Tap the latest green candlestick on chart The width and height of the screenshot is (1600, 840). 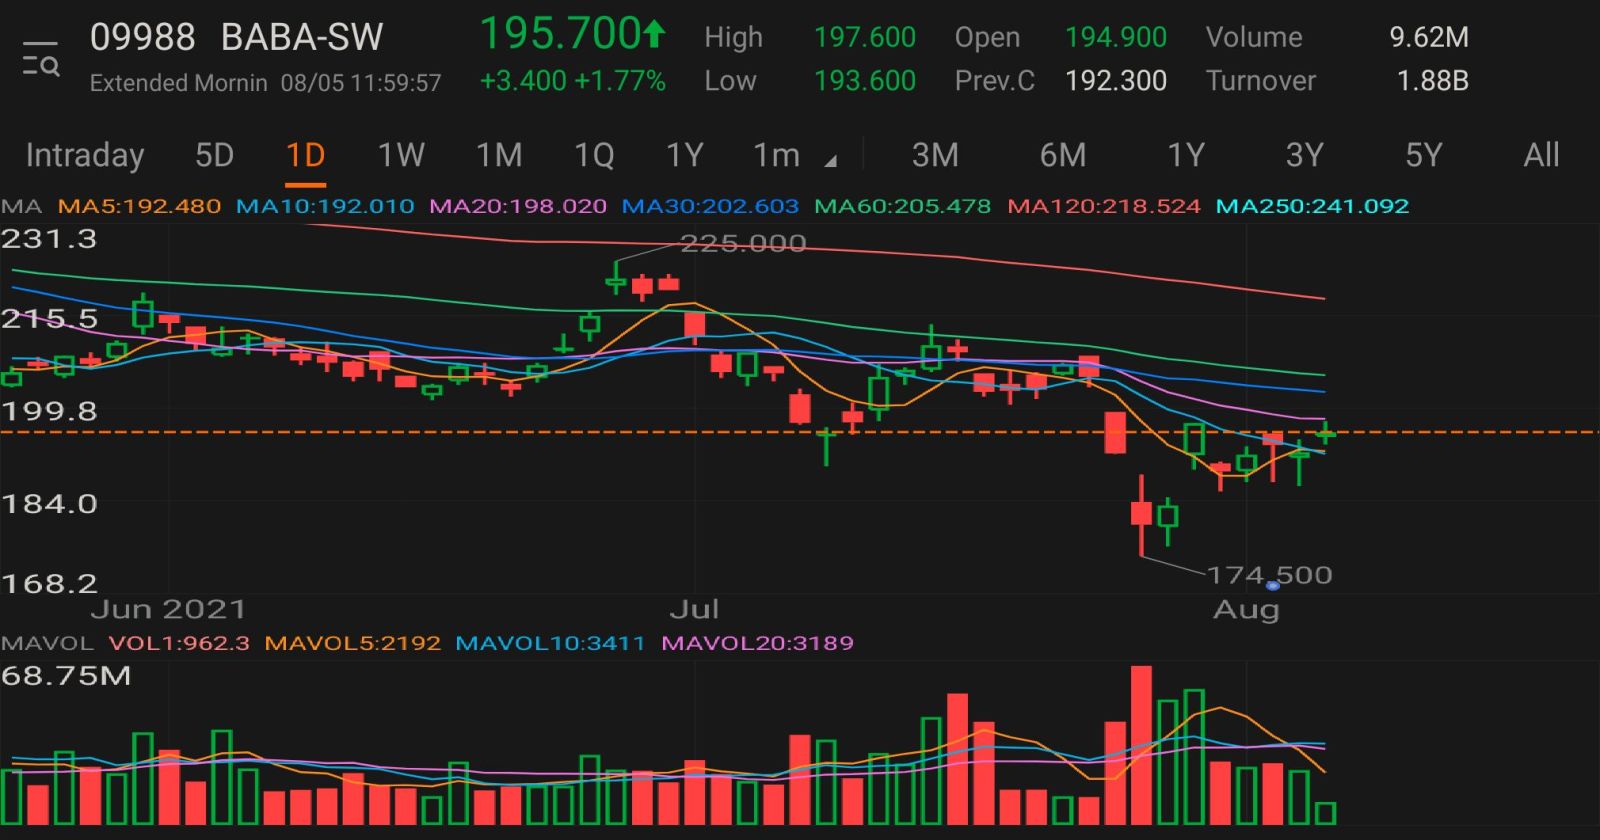coord(1326,432)
